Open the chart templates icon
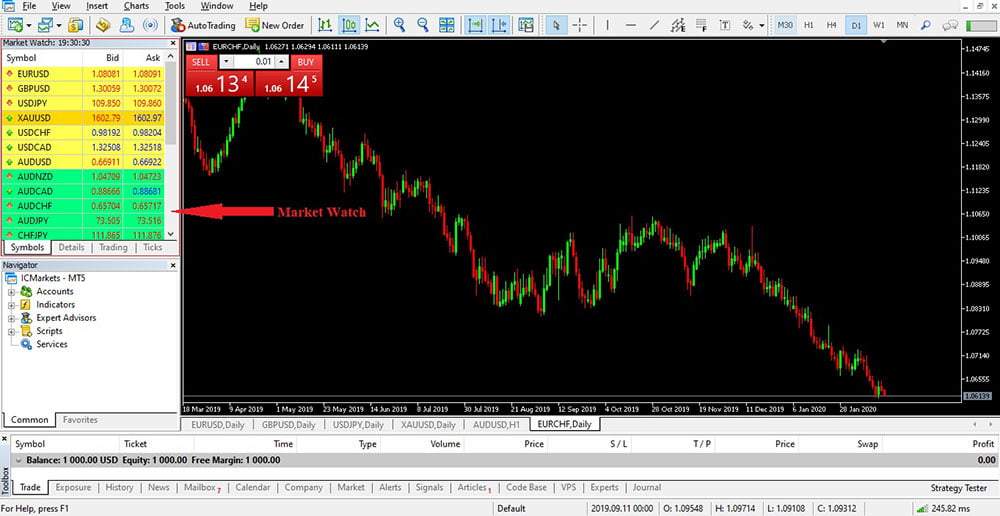 [x=526, y=26]
